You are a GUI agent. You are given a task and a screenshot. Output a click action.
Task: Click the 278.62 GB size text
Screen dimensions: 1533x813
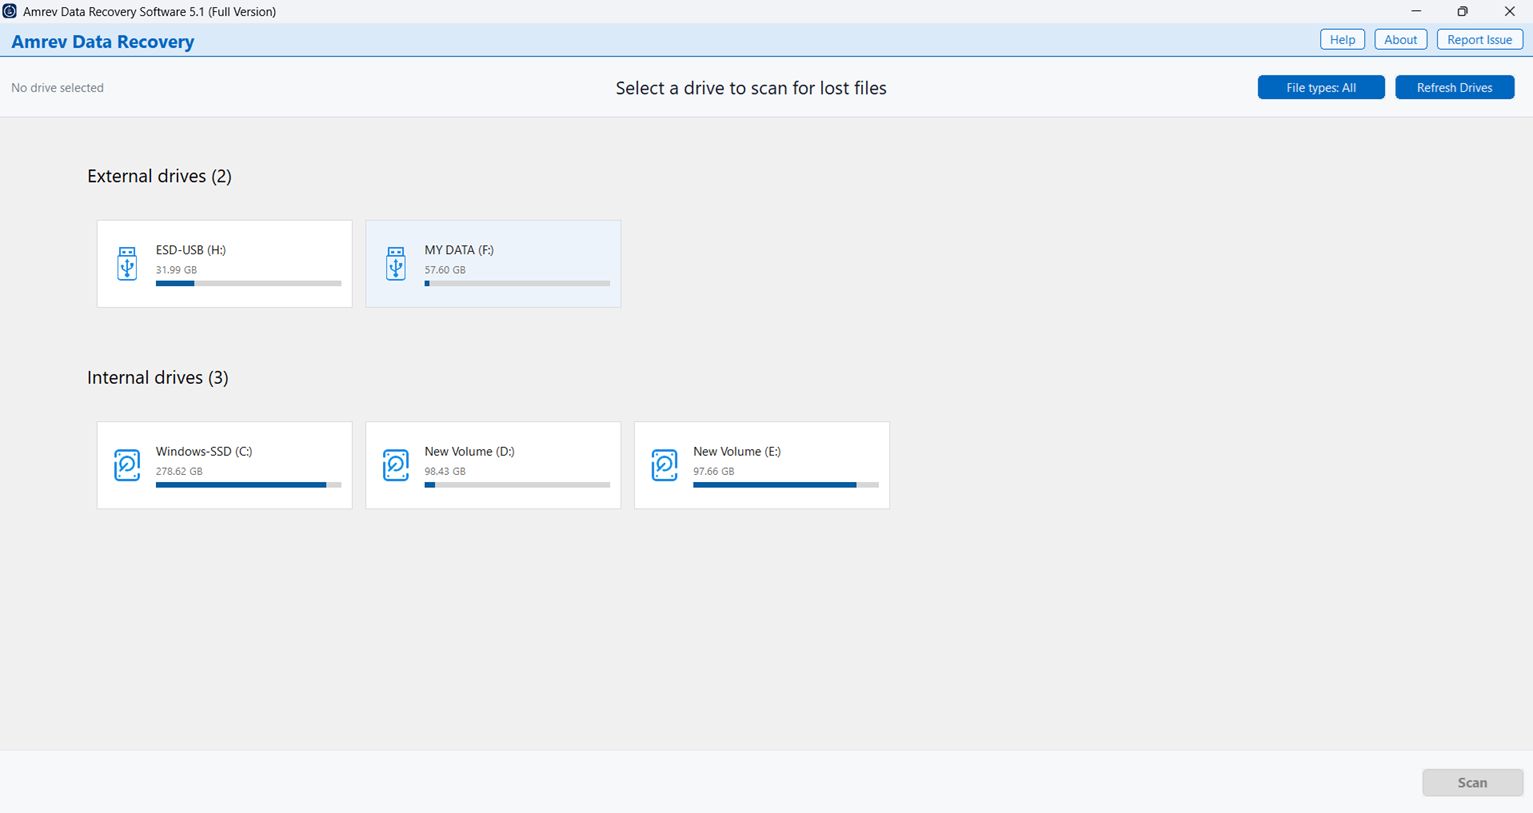[179, 471]
